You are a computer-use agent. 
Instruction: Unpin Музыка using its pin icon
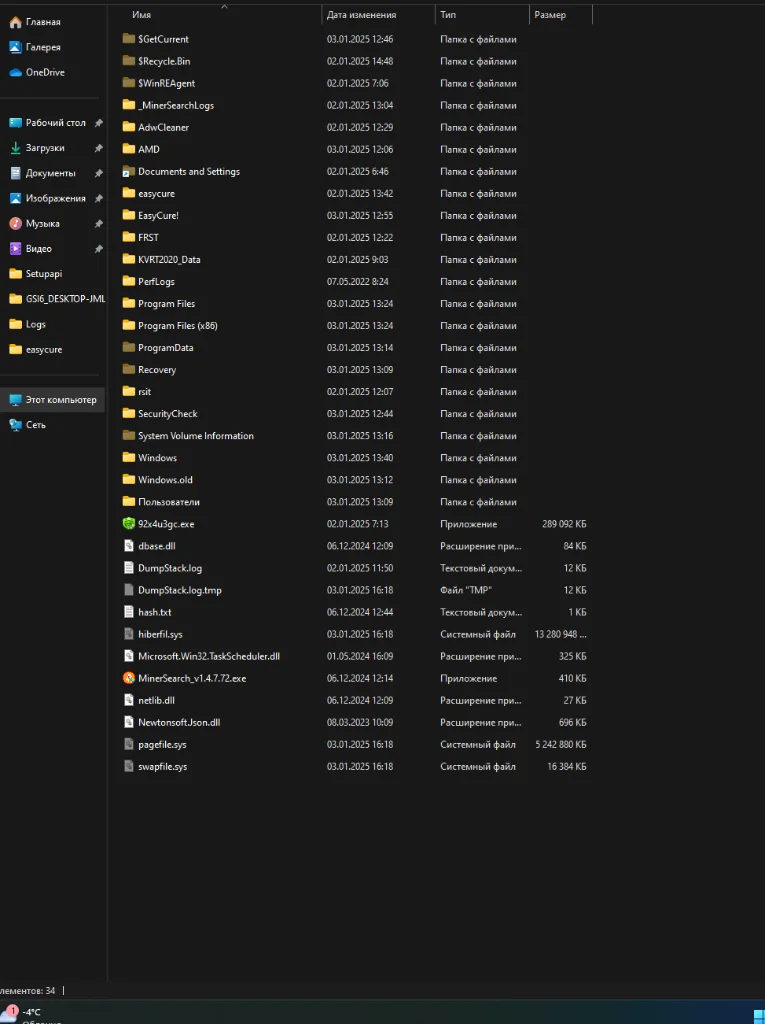coord(99,223)
